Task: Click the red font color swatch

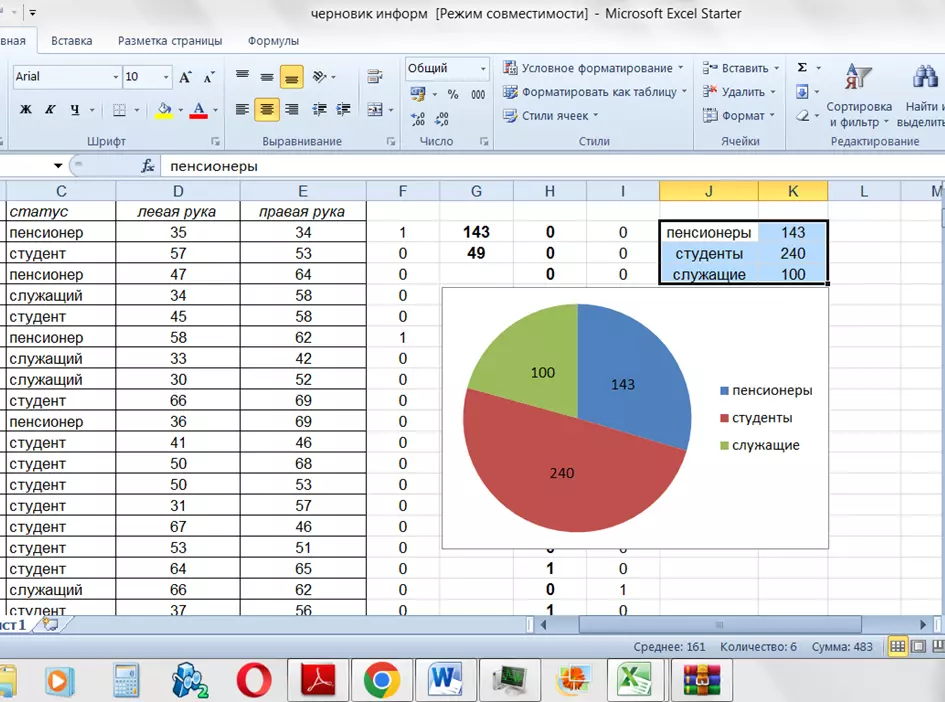Action: (198, 110)
